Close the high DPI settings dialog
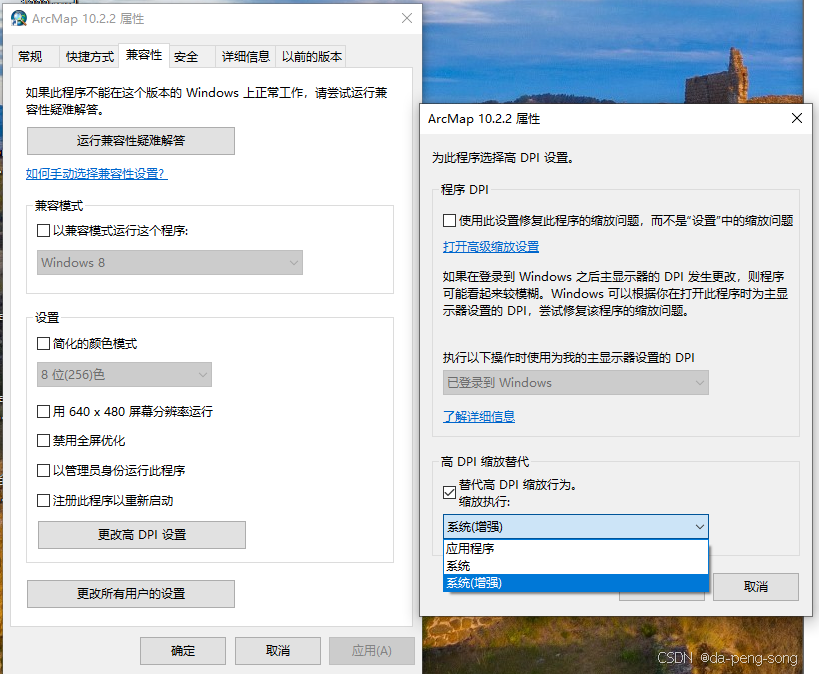 click(x=797, y=118)
